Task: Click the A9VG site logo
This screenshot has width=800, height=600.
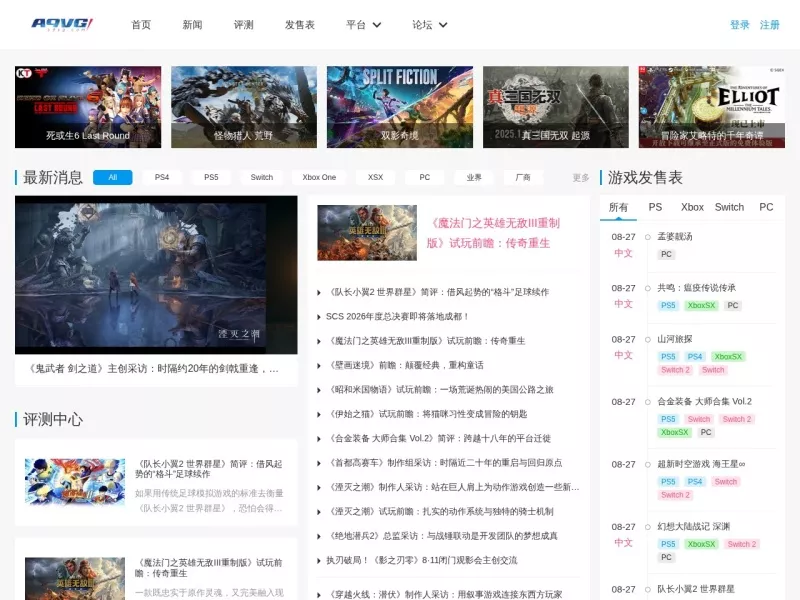Action: (62, 24)
